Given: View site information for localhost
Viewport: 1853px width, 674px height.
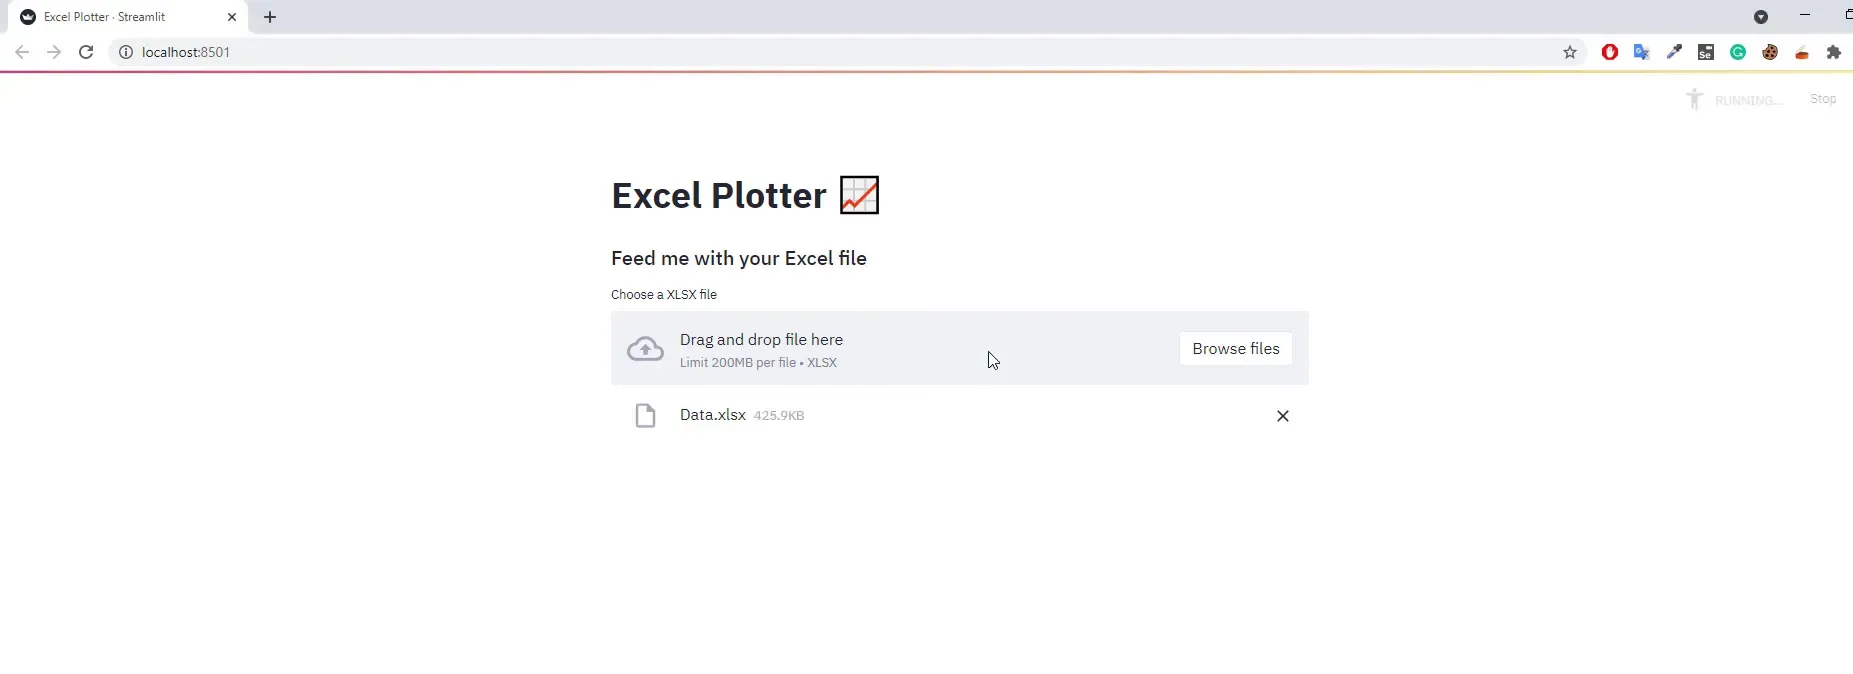Looking at the screenshot, I should click(x=126, y=52).
